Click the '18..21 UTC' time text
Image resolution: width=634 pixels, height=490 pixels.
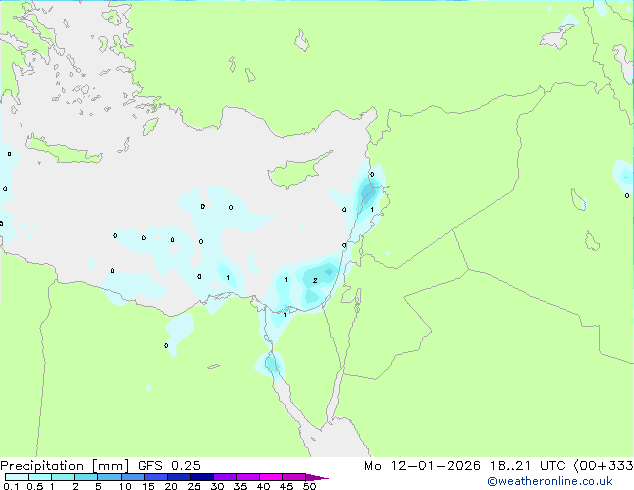[527, 466]
